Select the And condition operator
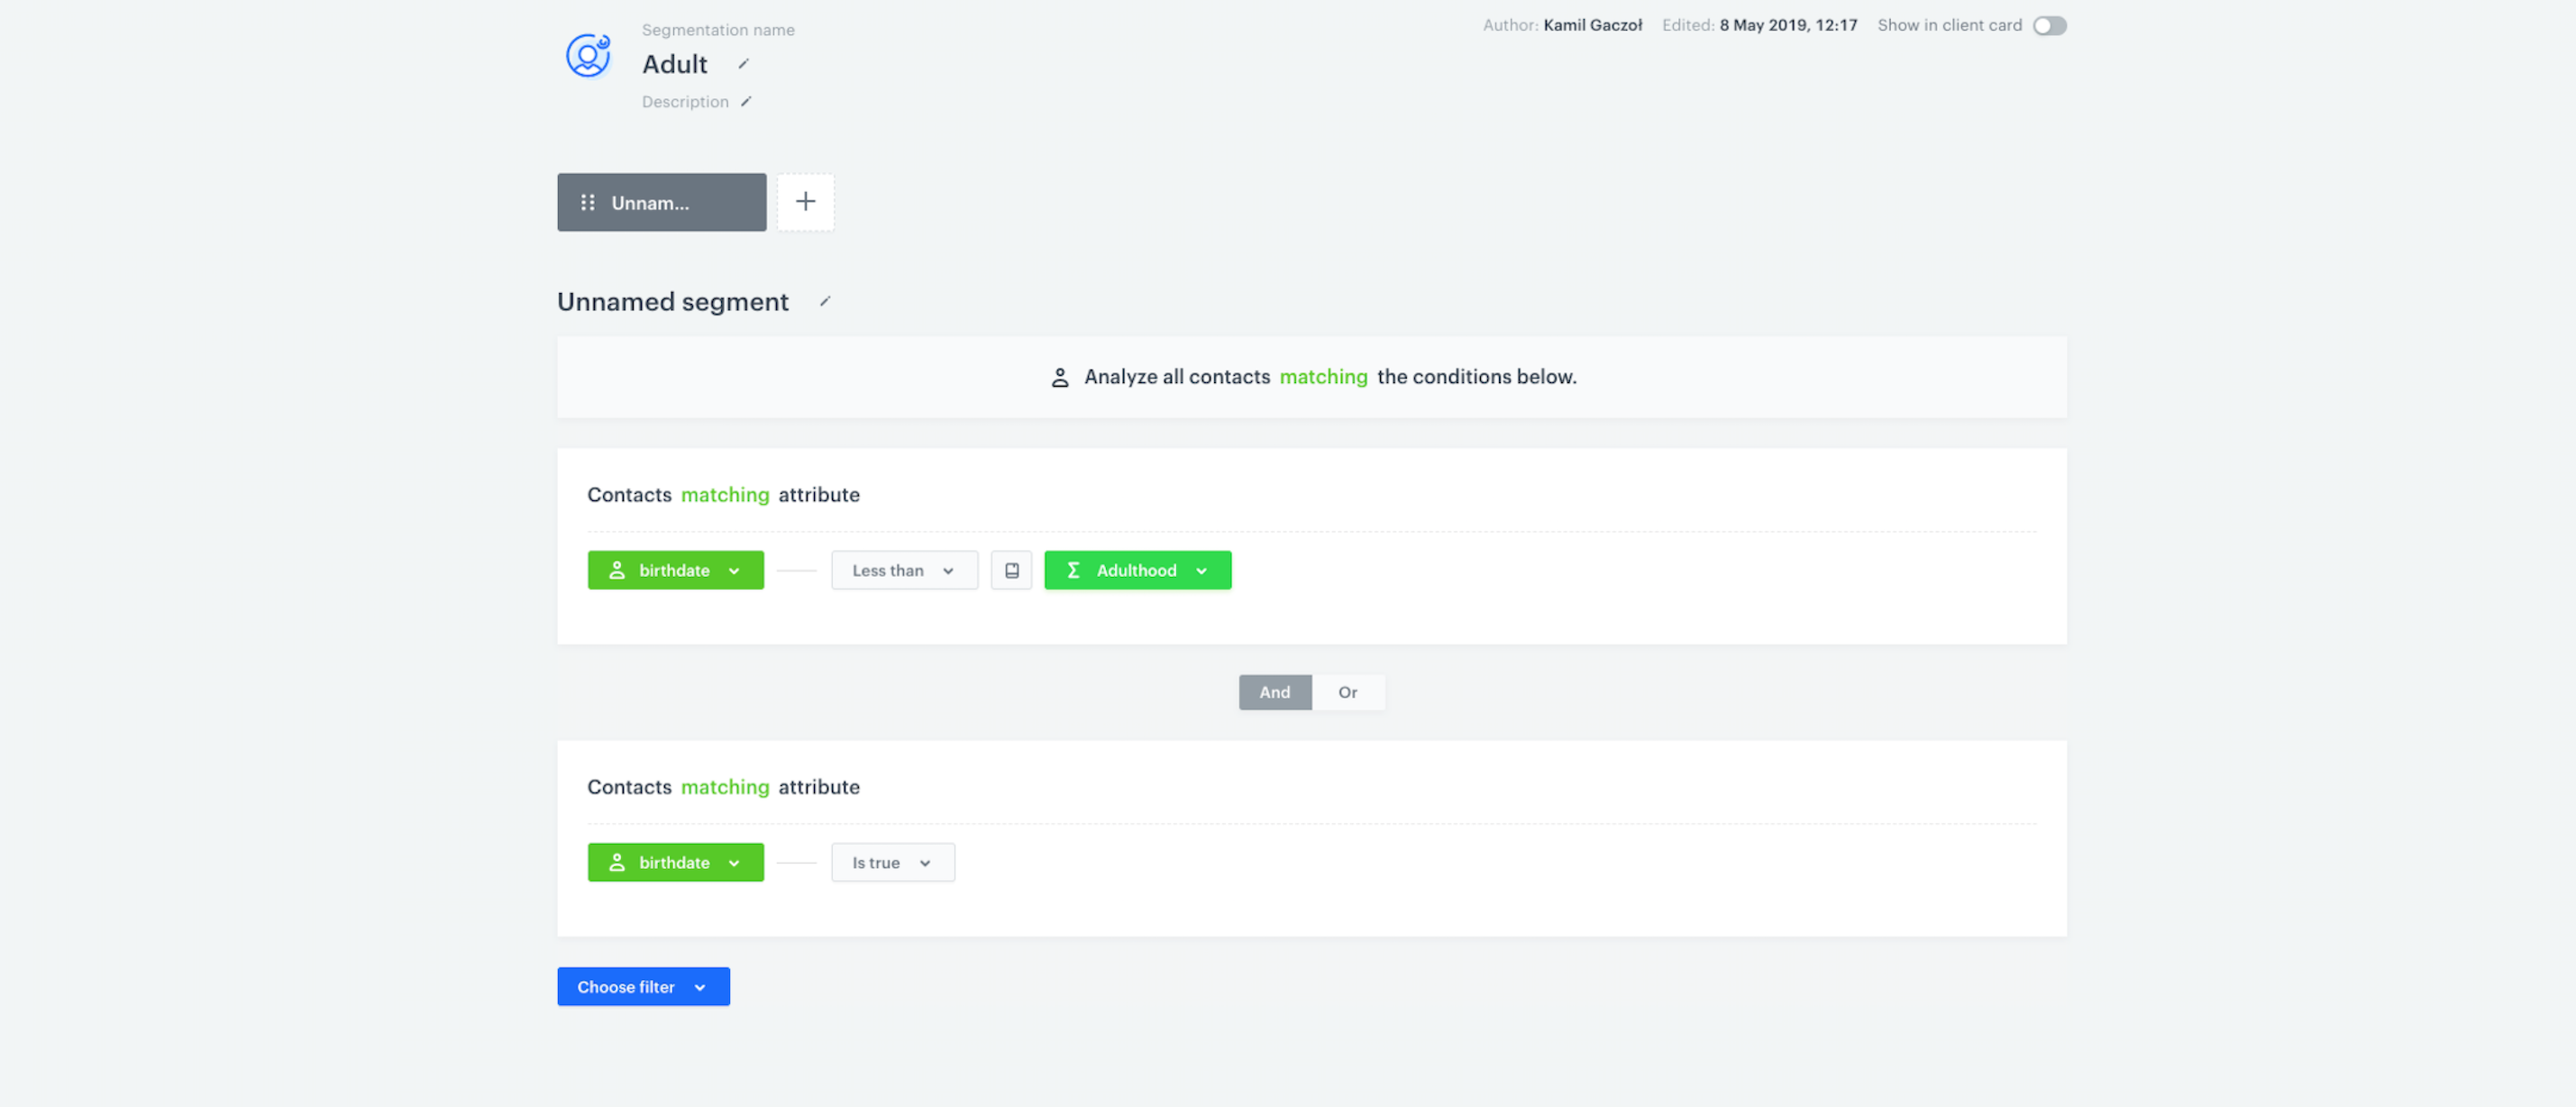The width and height of the screenshot is (2576, 1107). click(x=1274, y=692)
